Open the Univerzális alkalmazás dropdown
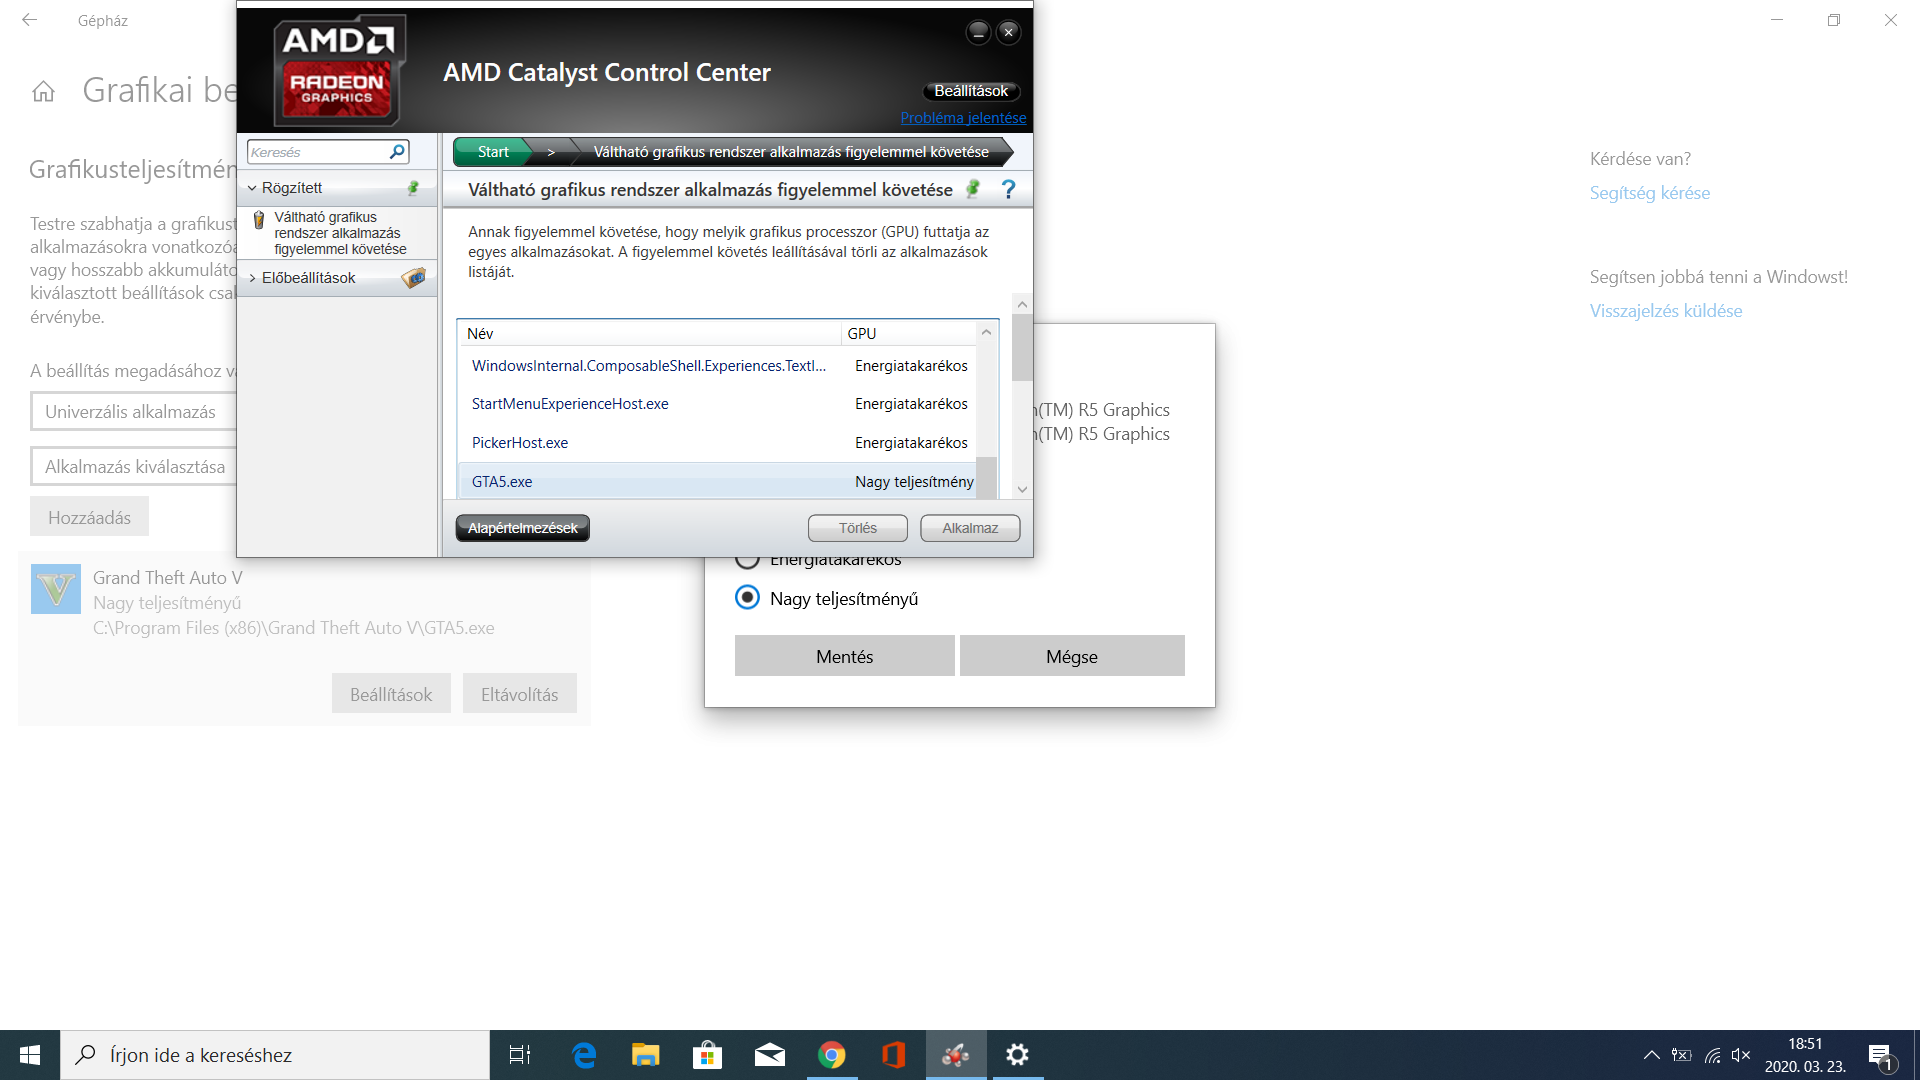This screenshot has width=1920, height=1080. click(x=134, y=411)
